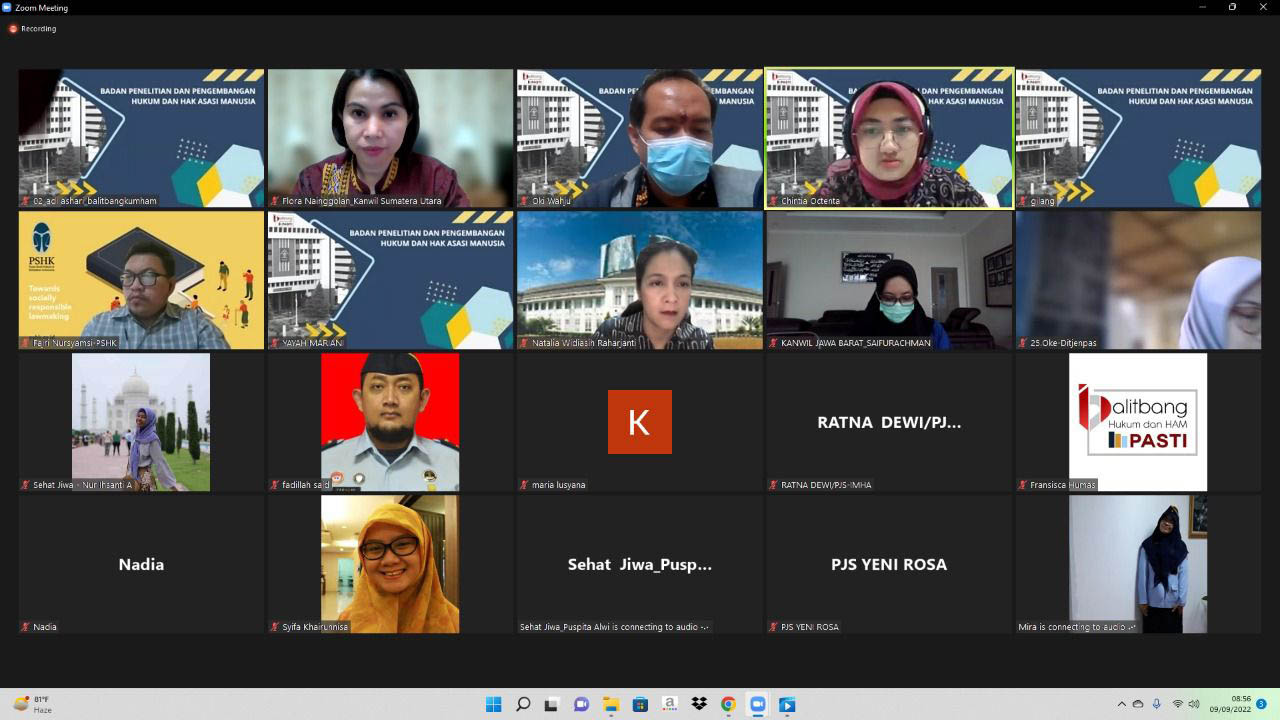Open Wi-Fi network tray icon

point(1177,704)
